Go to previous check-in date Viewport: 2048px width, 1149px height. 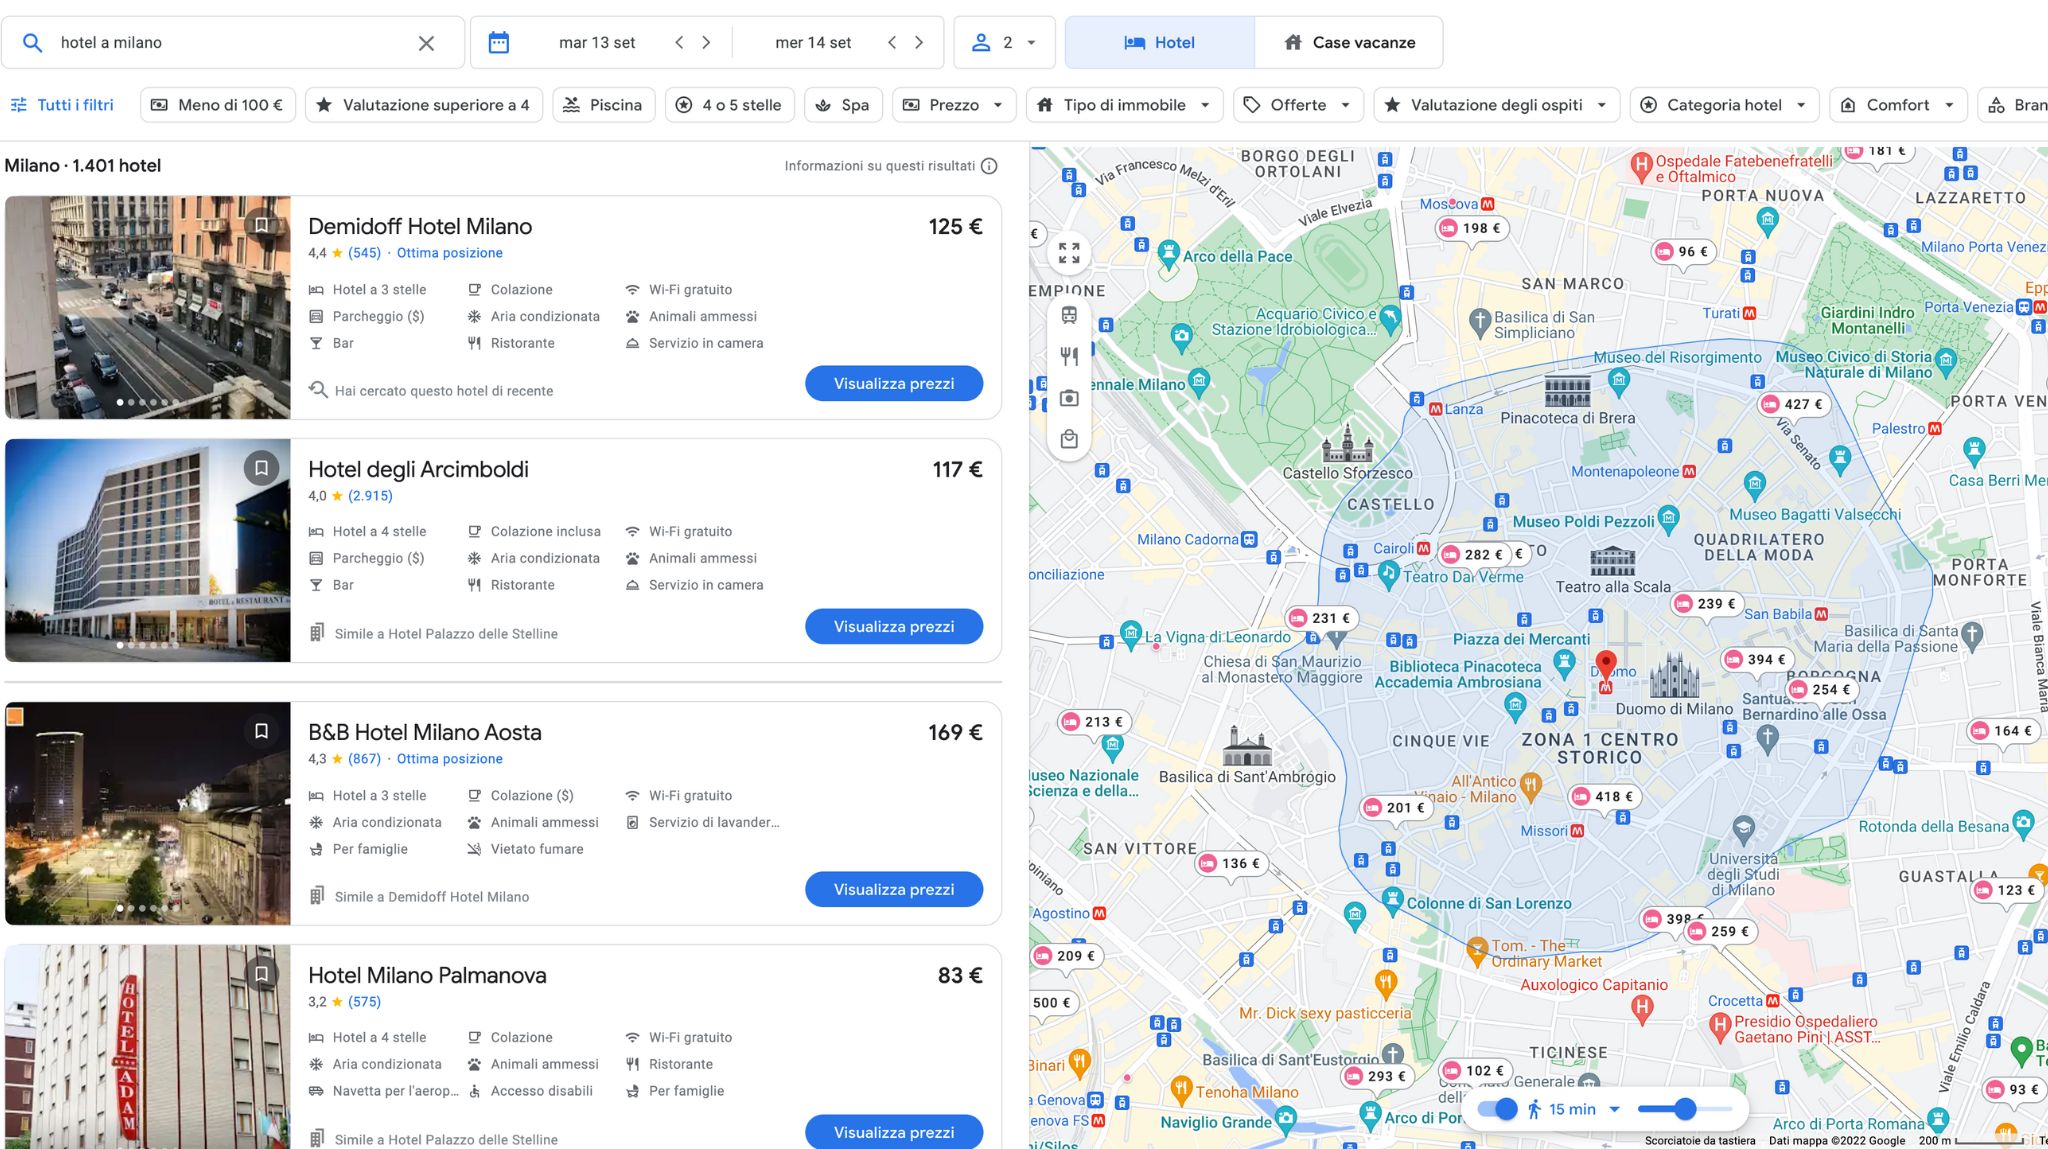coord(679,43)
